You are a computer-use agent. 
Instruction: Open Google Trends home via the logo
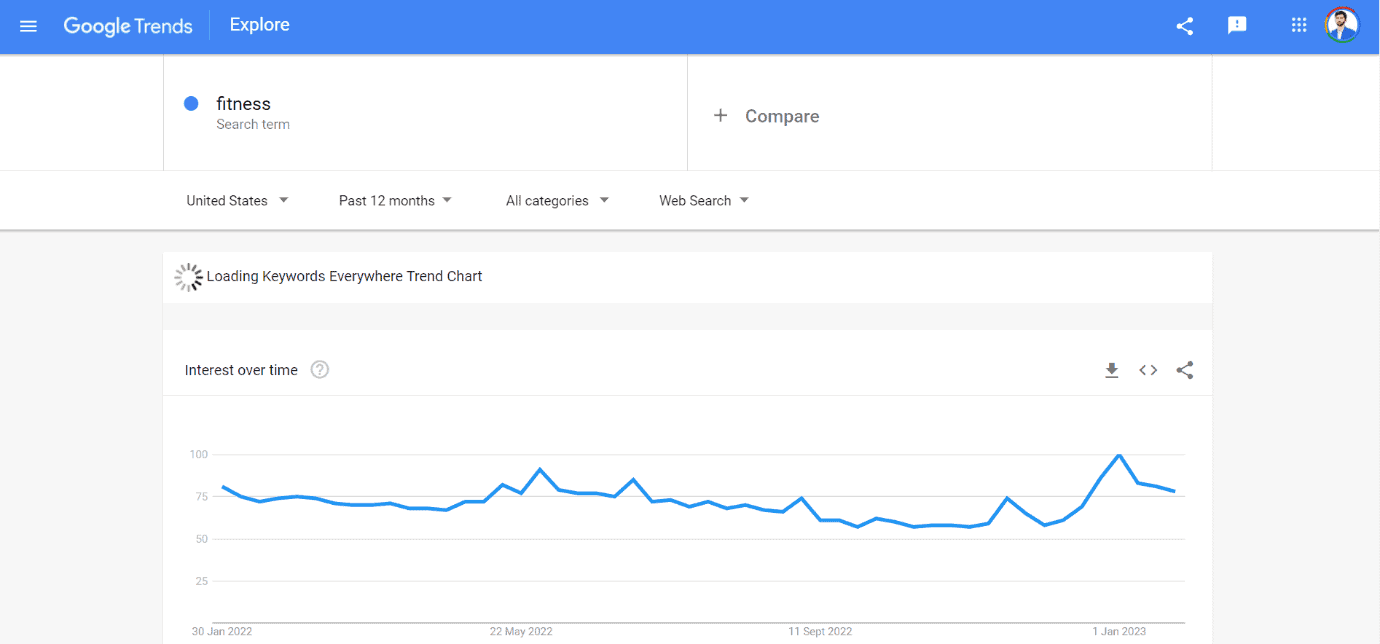[128, 26]
